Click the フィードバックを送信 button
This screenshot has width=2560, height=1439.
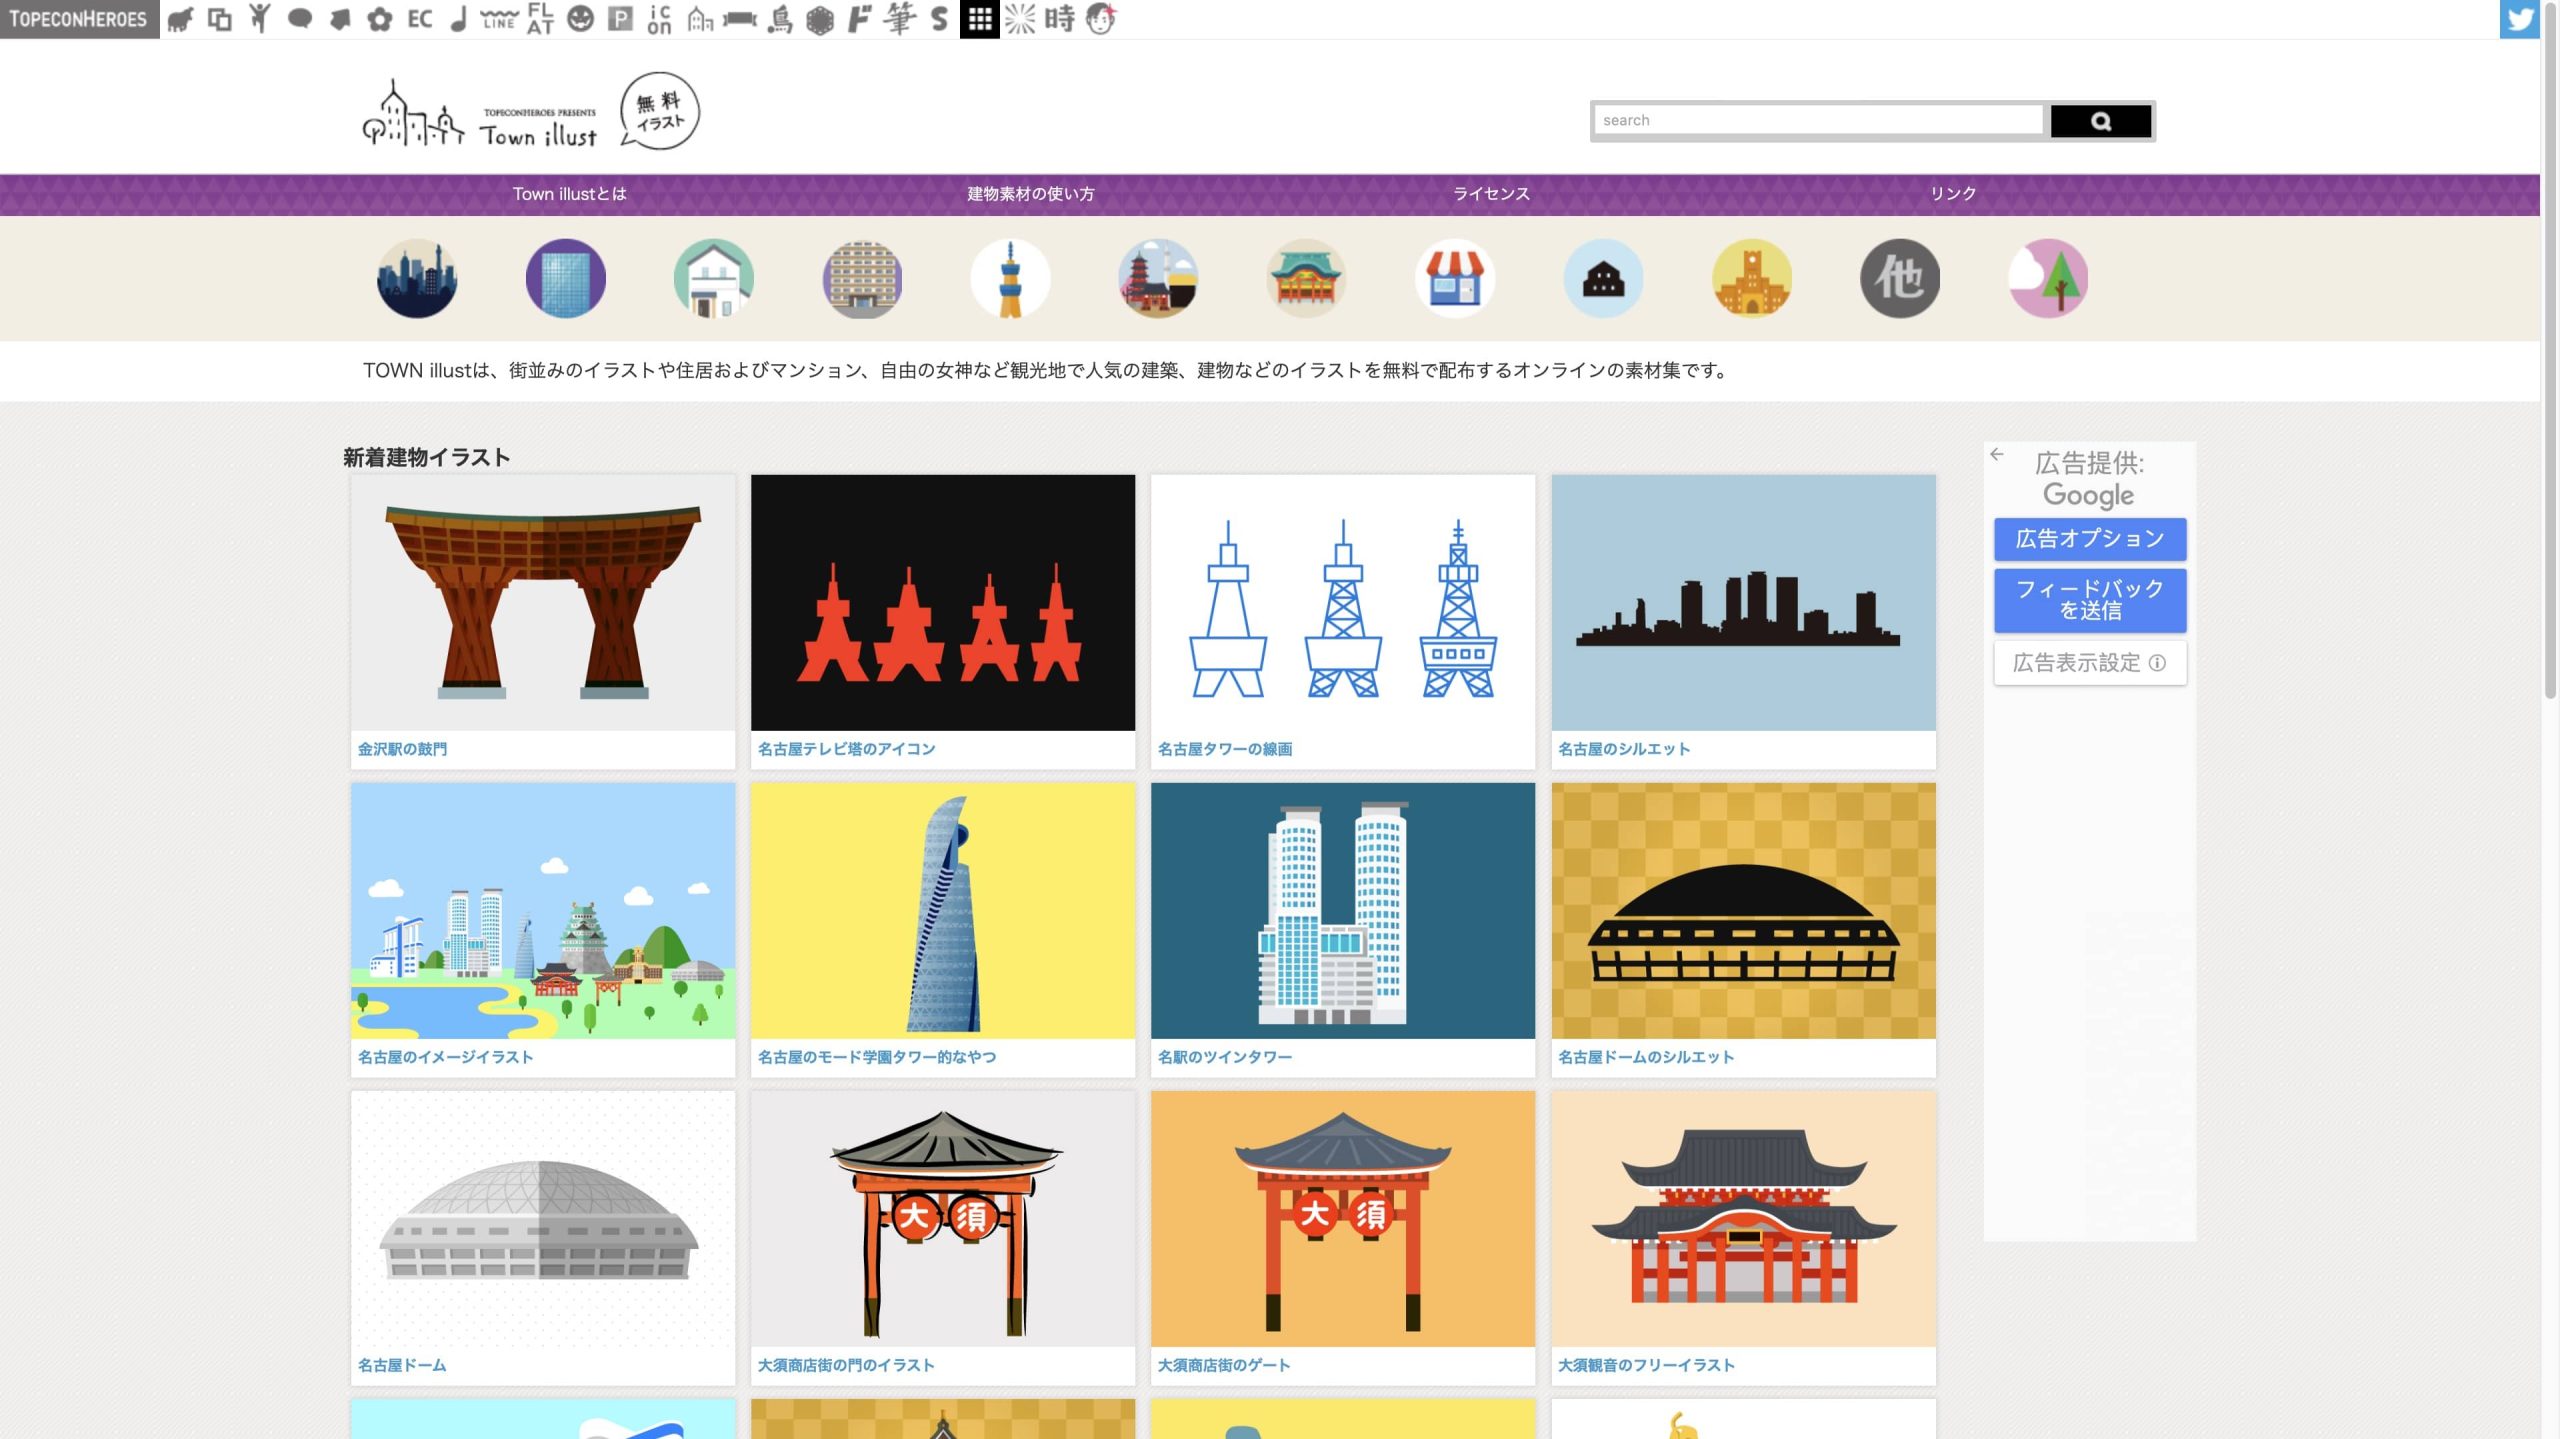click(2089, 600)
